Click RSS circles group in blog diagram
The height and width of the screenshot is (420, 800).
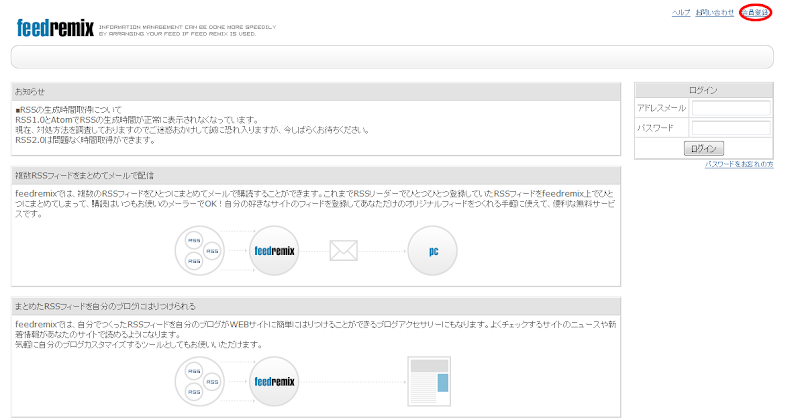[199, 381]
